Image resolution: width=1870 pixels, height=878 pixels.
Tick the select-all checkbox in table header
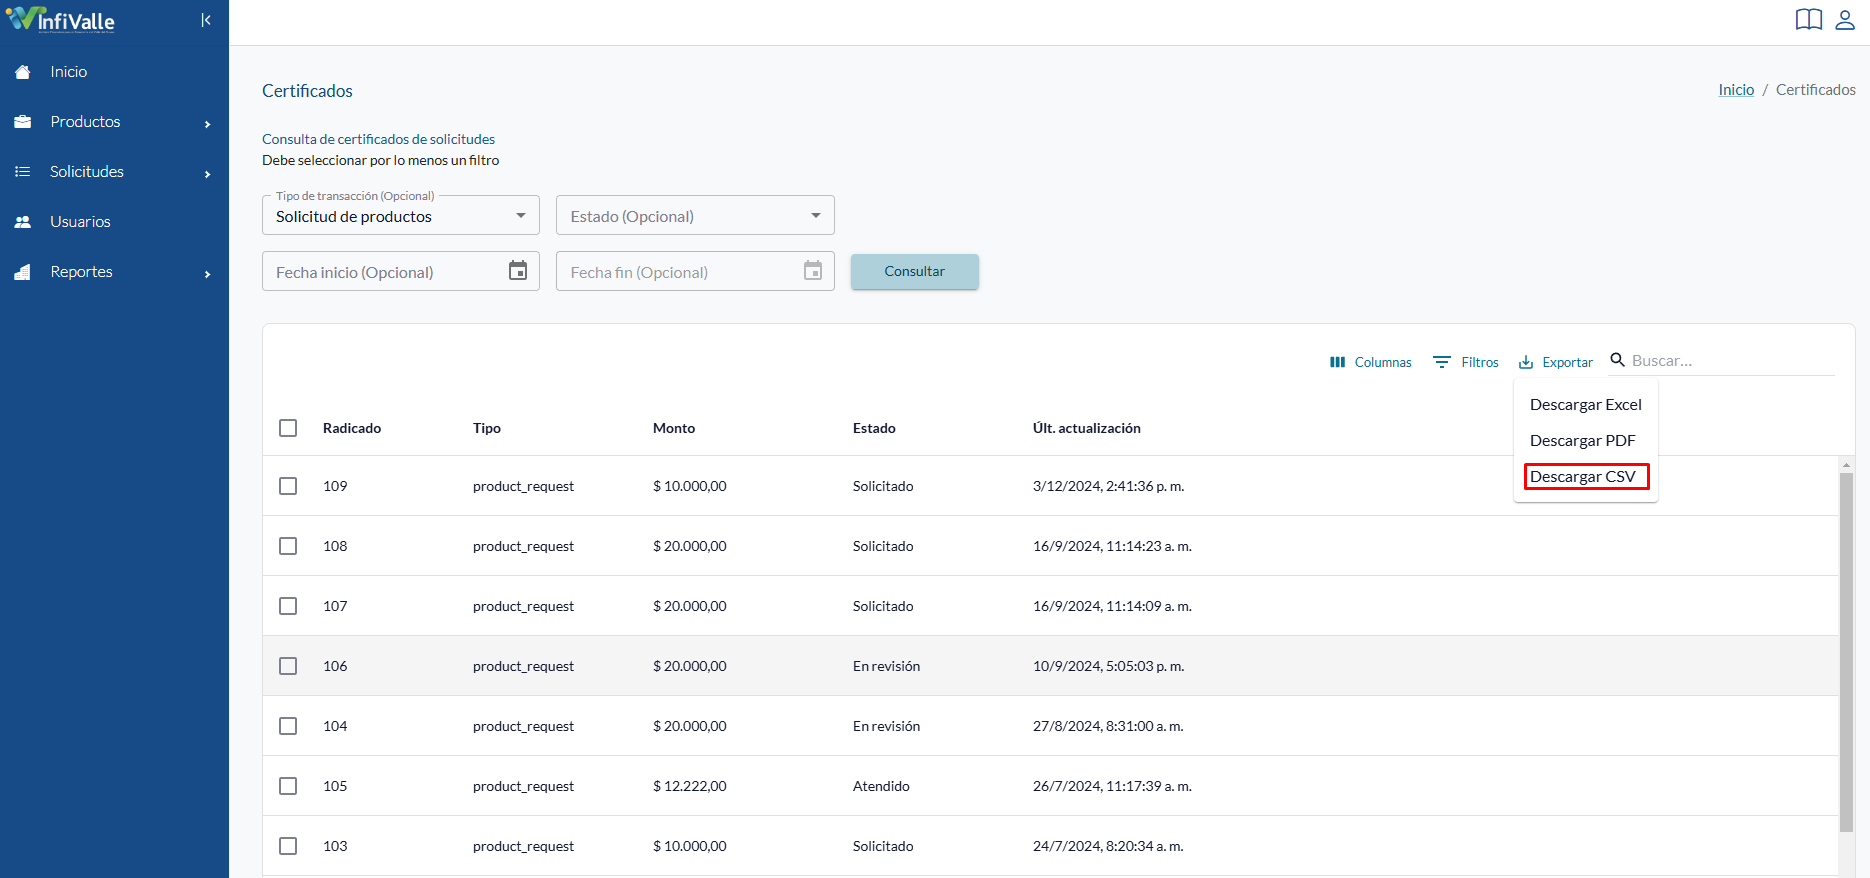288,428
